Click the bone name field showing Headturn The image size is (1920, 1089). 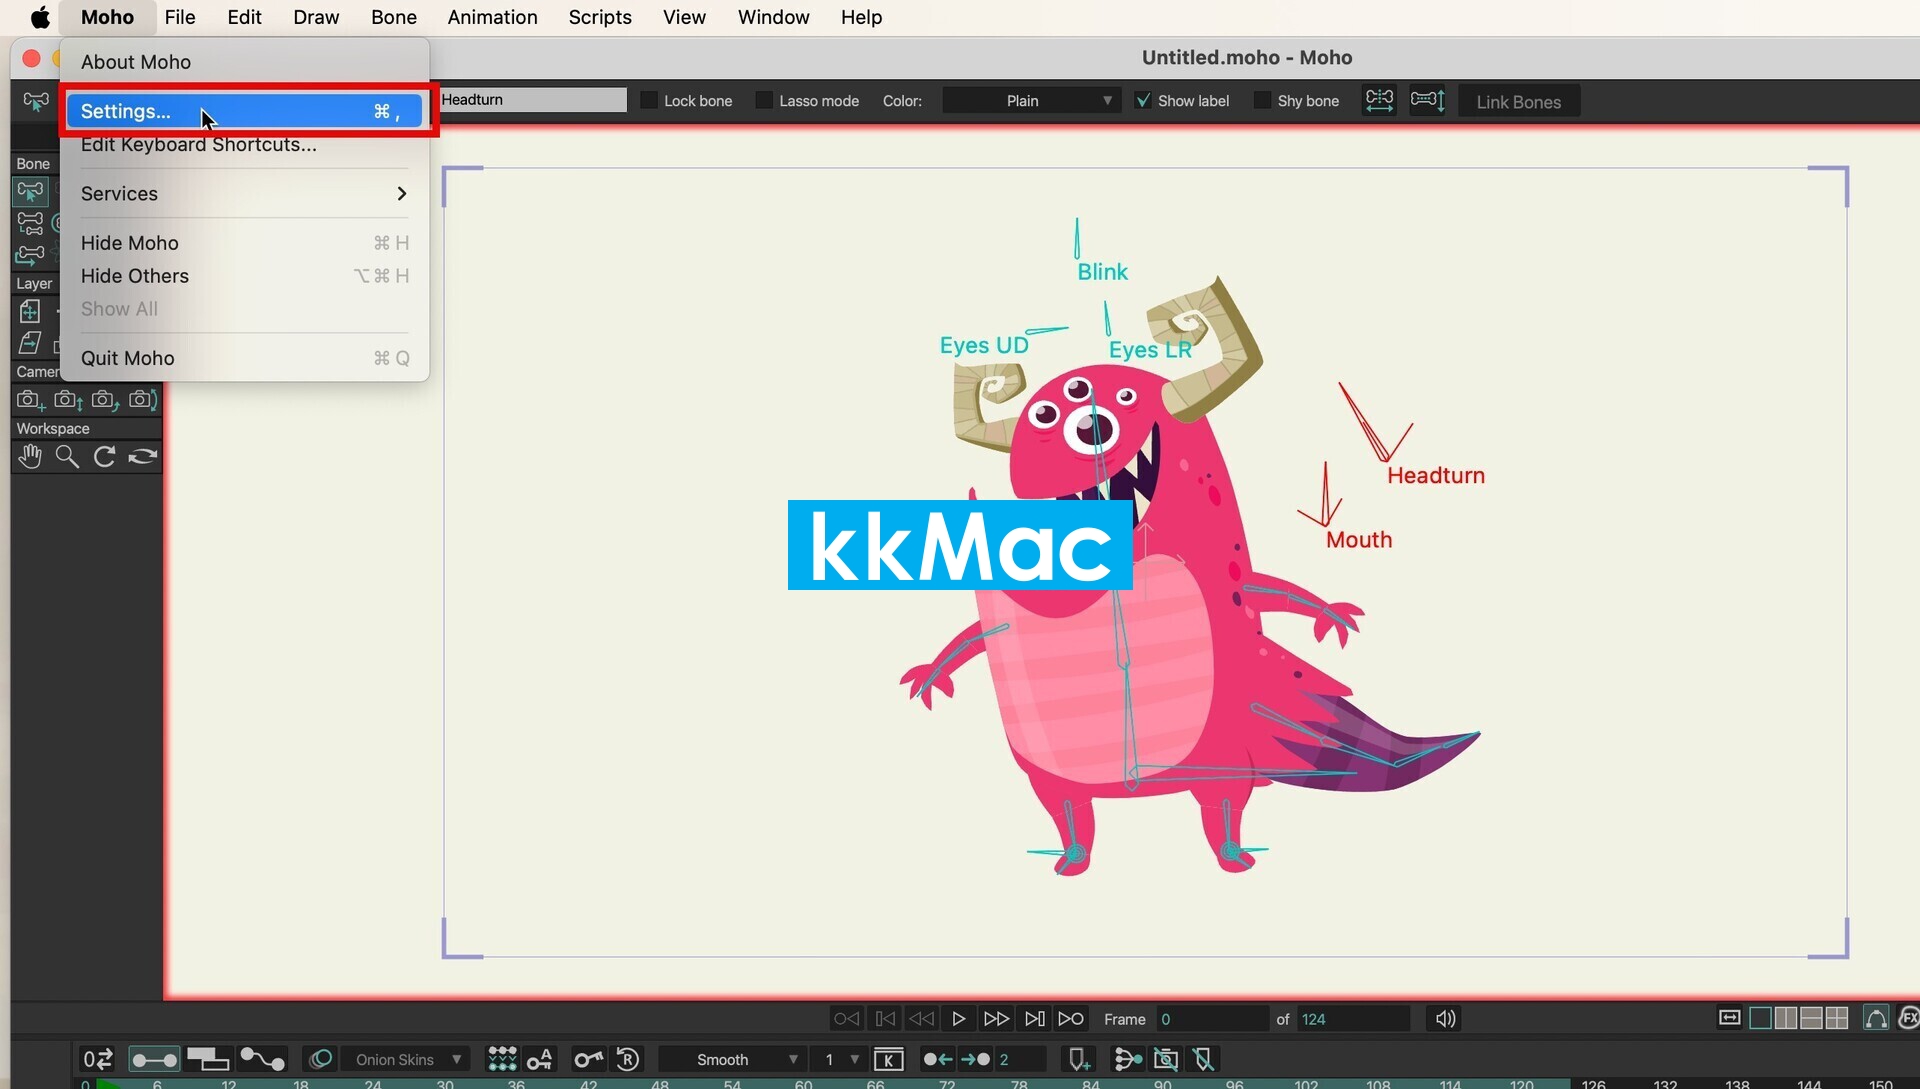click(x=533, y=100)
